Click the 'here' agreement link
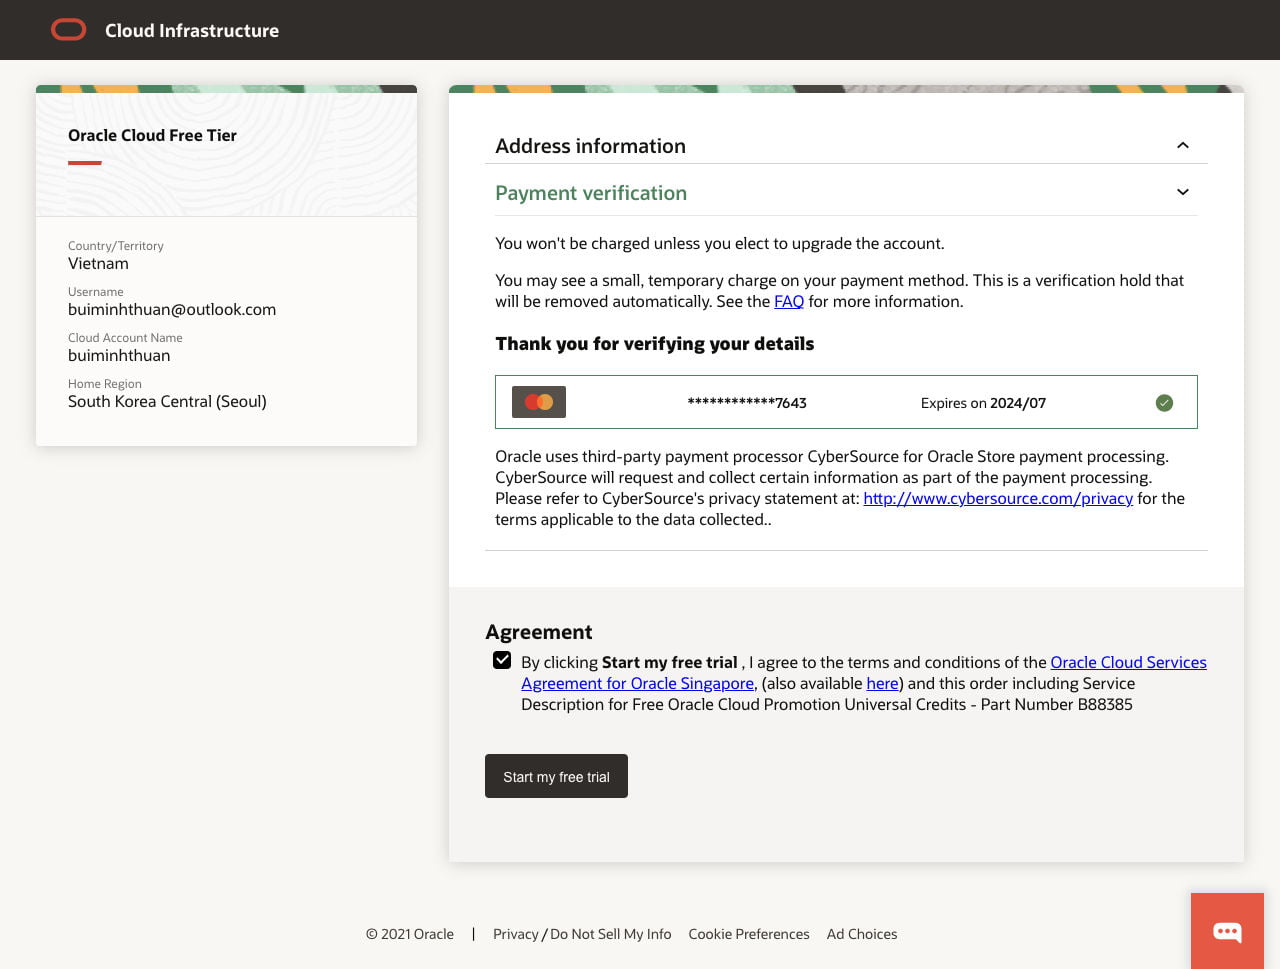The width and height of the screenshot is (1280, 969). click(x=882, y=683)
